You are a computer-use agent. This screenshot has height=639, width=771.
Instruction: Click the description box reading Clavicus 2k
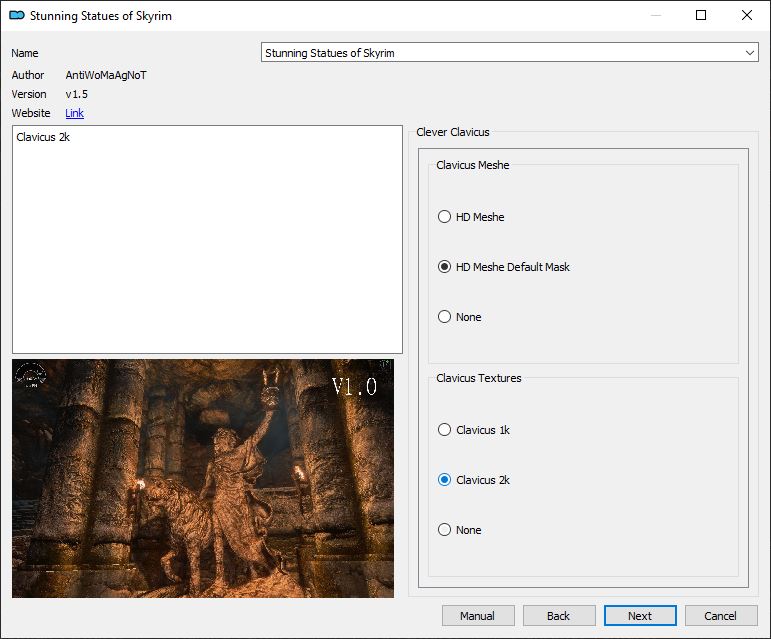click(x=207, y=239)
